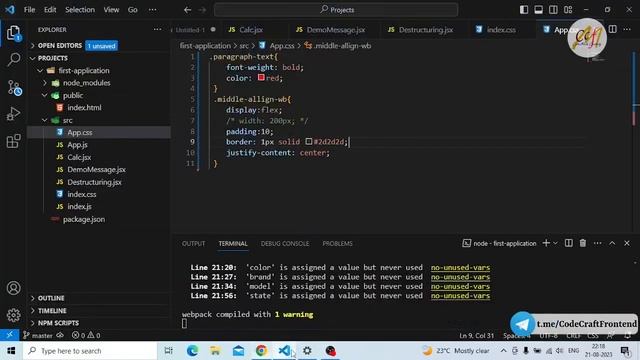Image resolution: width=640 pixels, height=360 pixels.
Task: Open editor more actions ellipsis
Action: point(627,29)
